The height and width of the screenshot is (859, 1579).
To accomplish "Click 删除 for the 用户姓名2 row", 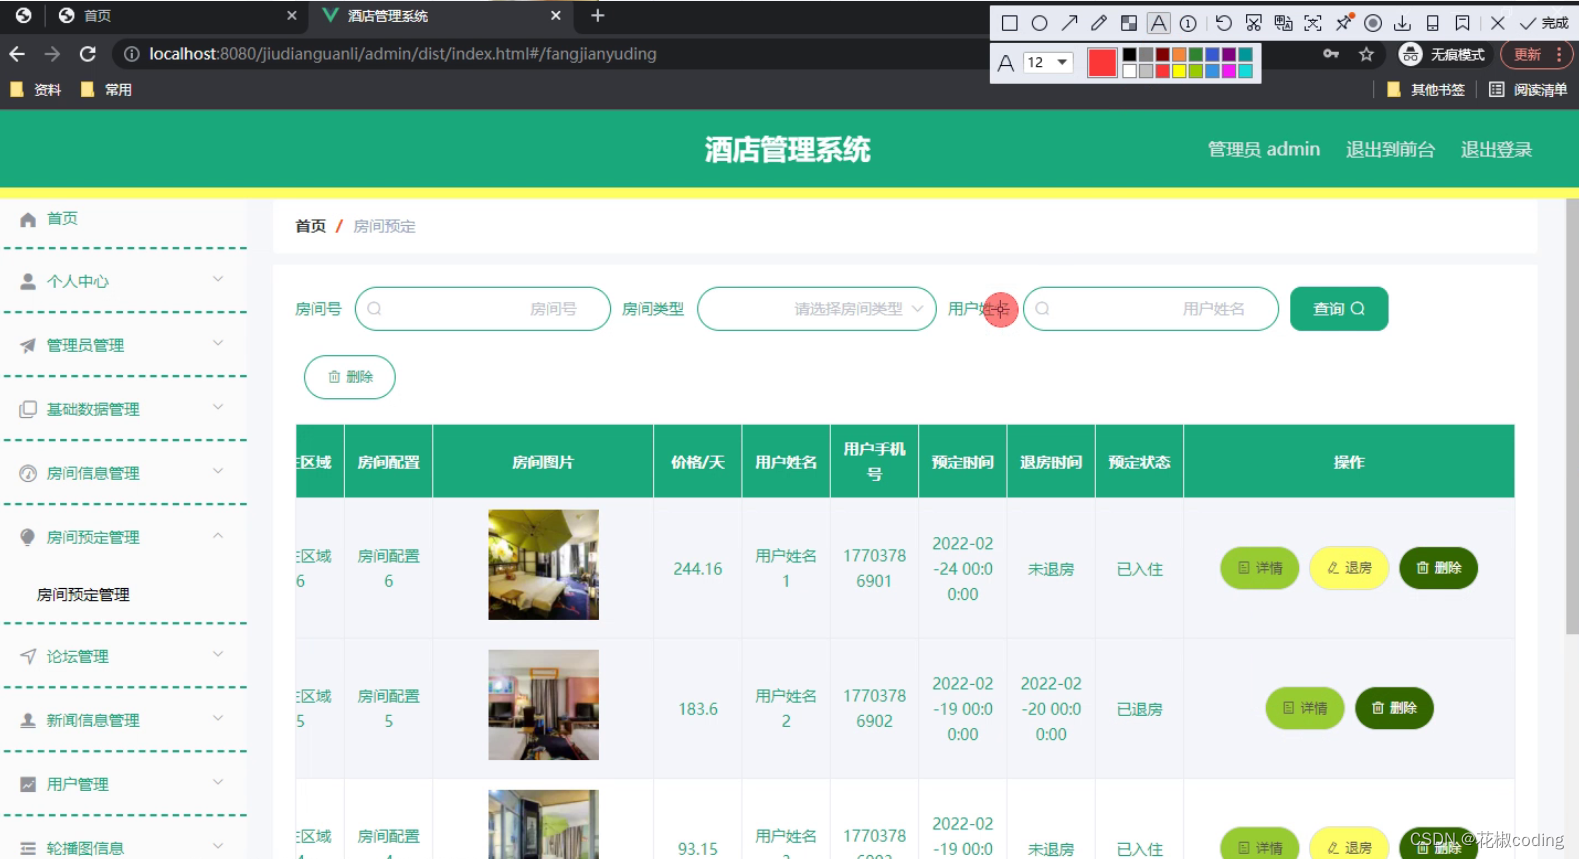I will pyautogui.click(x=1394, y=708).
